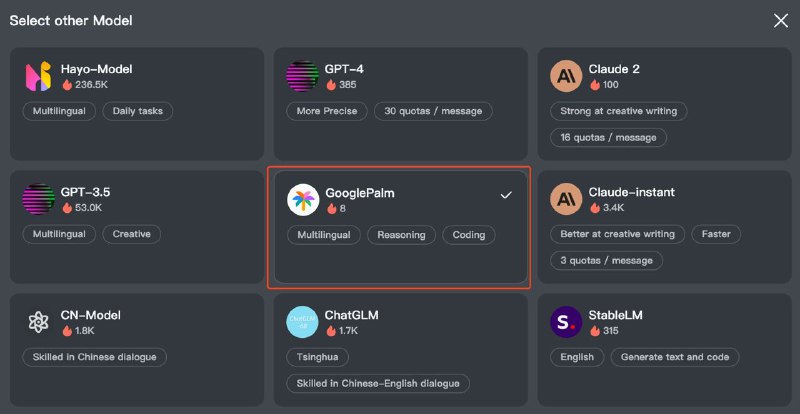
Task: Click the Skilled in Chinese dialogue tag
Action: (94, 357)
